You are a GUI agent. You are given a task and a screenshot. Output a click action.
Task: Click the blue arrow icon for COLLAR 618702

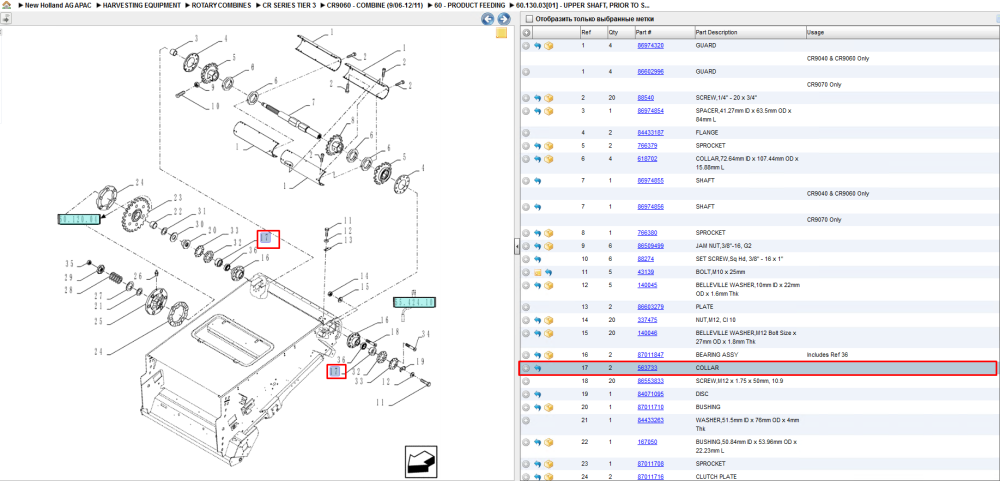coord(538,159)
